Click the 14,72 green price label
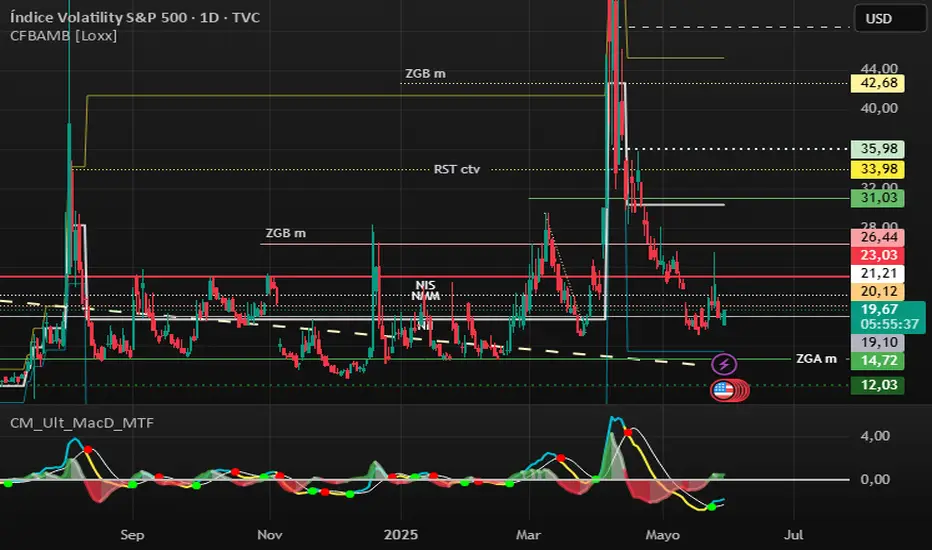 (x=878, y=360)
